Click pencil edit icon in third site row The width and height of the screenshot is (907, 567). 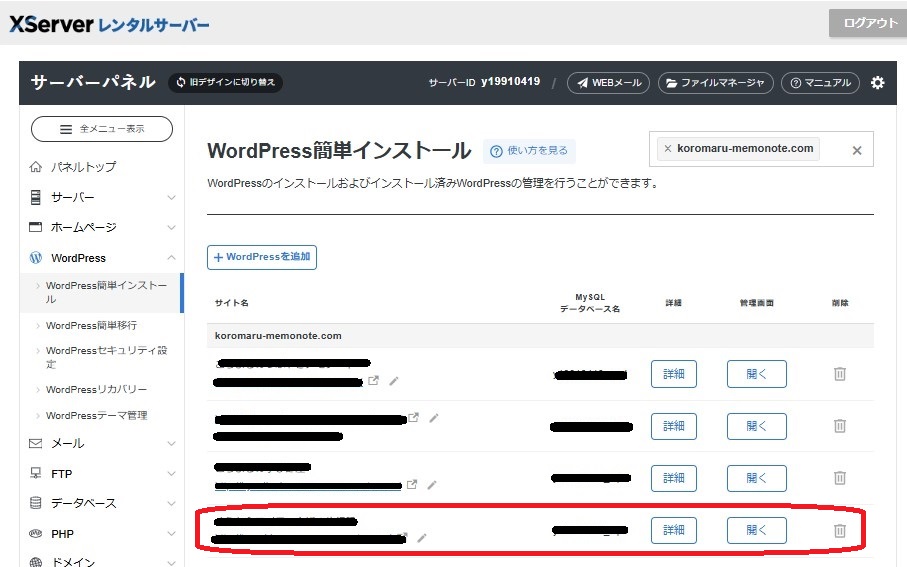point(432,485)
